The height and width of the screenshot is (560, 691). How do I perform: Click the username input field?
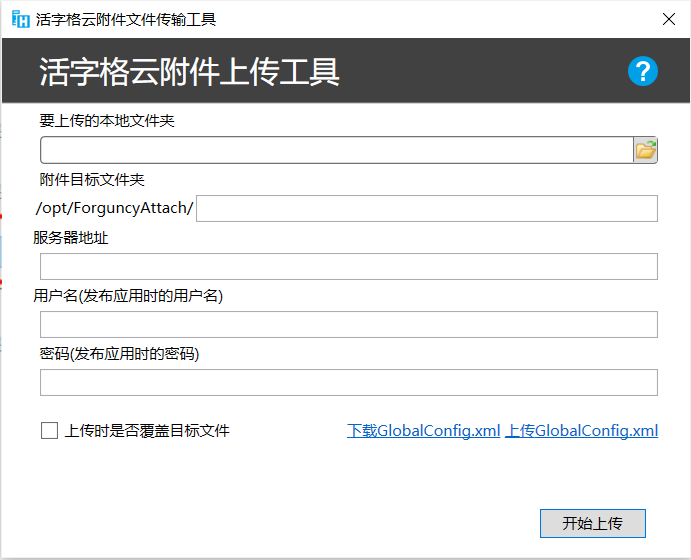pyautogui.click(x=349, y=325)
